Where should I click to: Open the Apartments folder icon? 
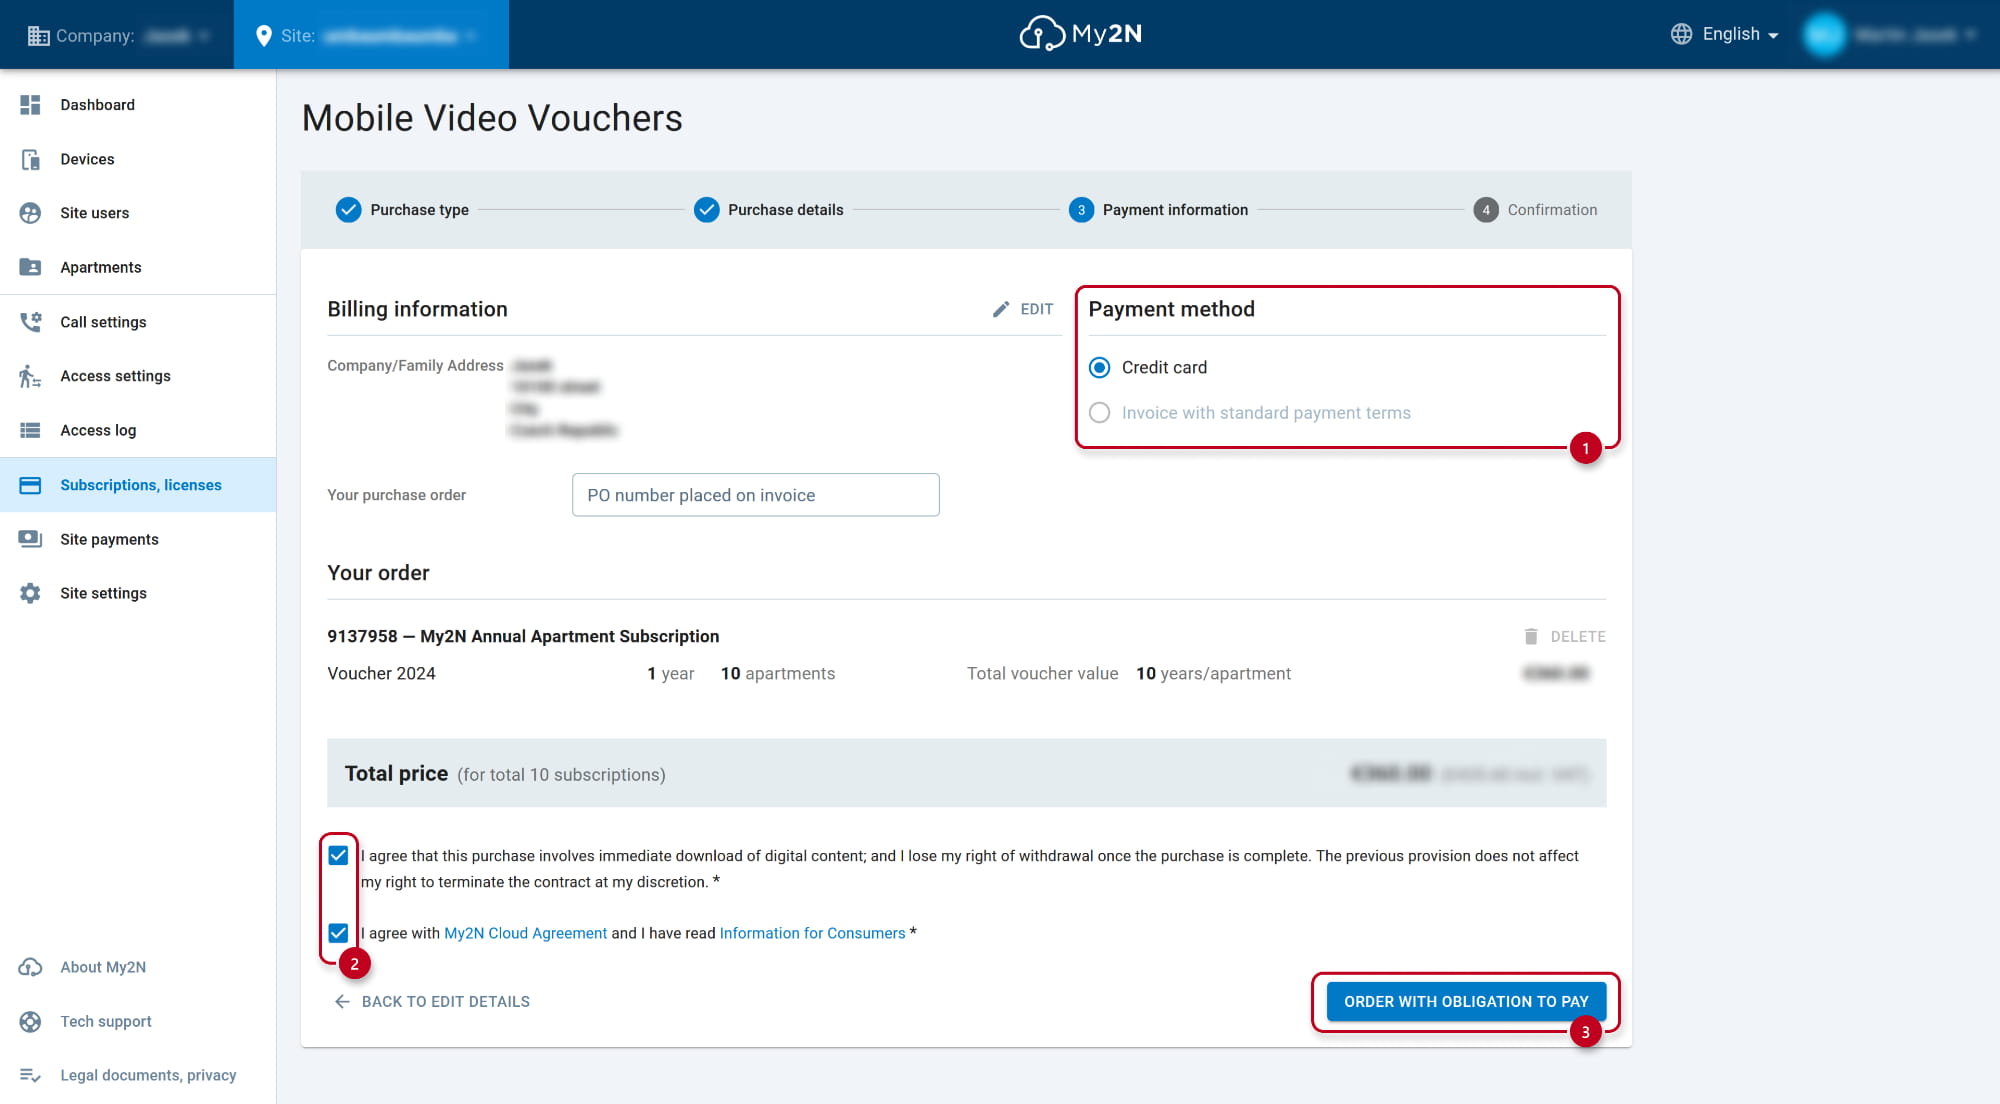(x=30, y=267)
